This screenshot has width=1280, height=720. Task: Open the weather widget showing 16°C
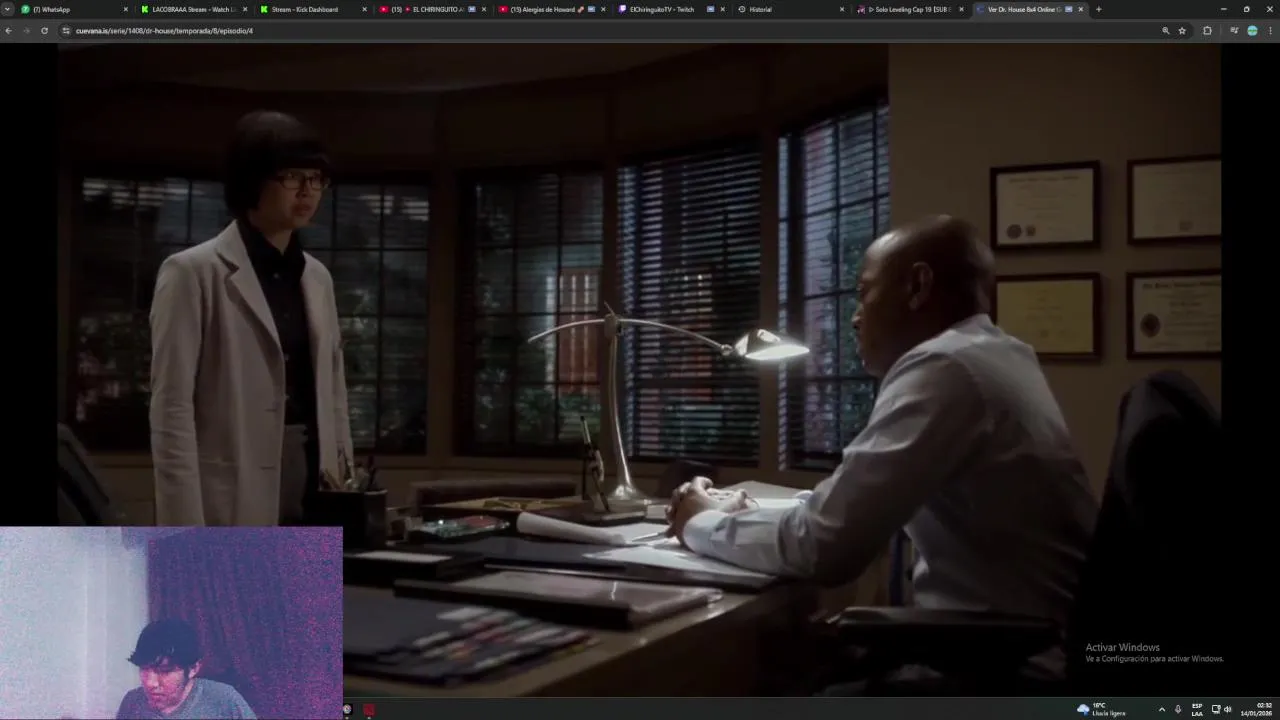(1101, 709)
